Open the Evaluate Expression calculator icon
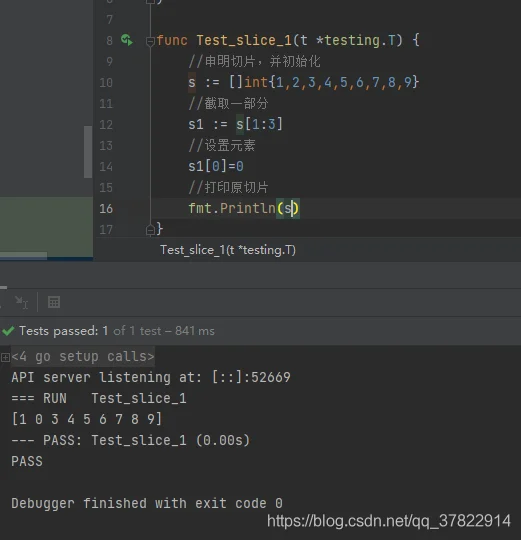This screenshot has width=521, height=540. (54, 302)
